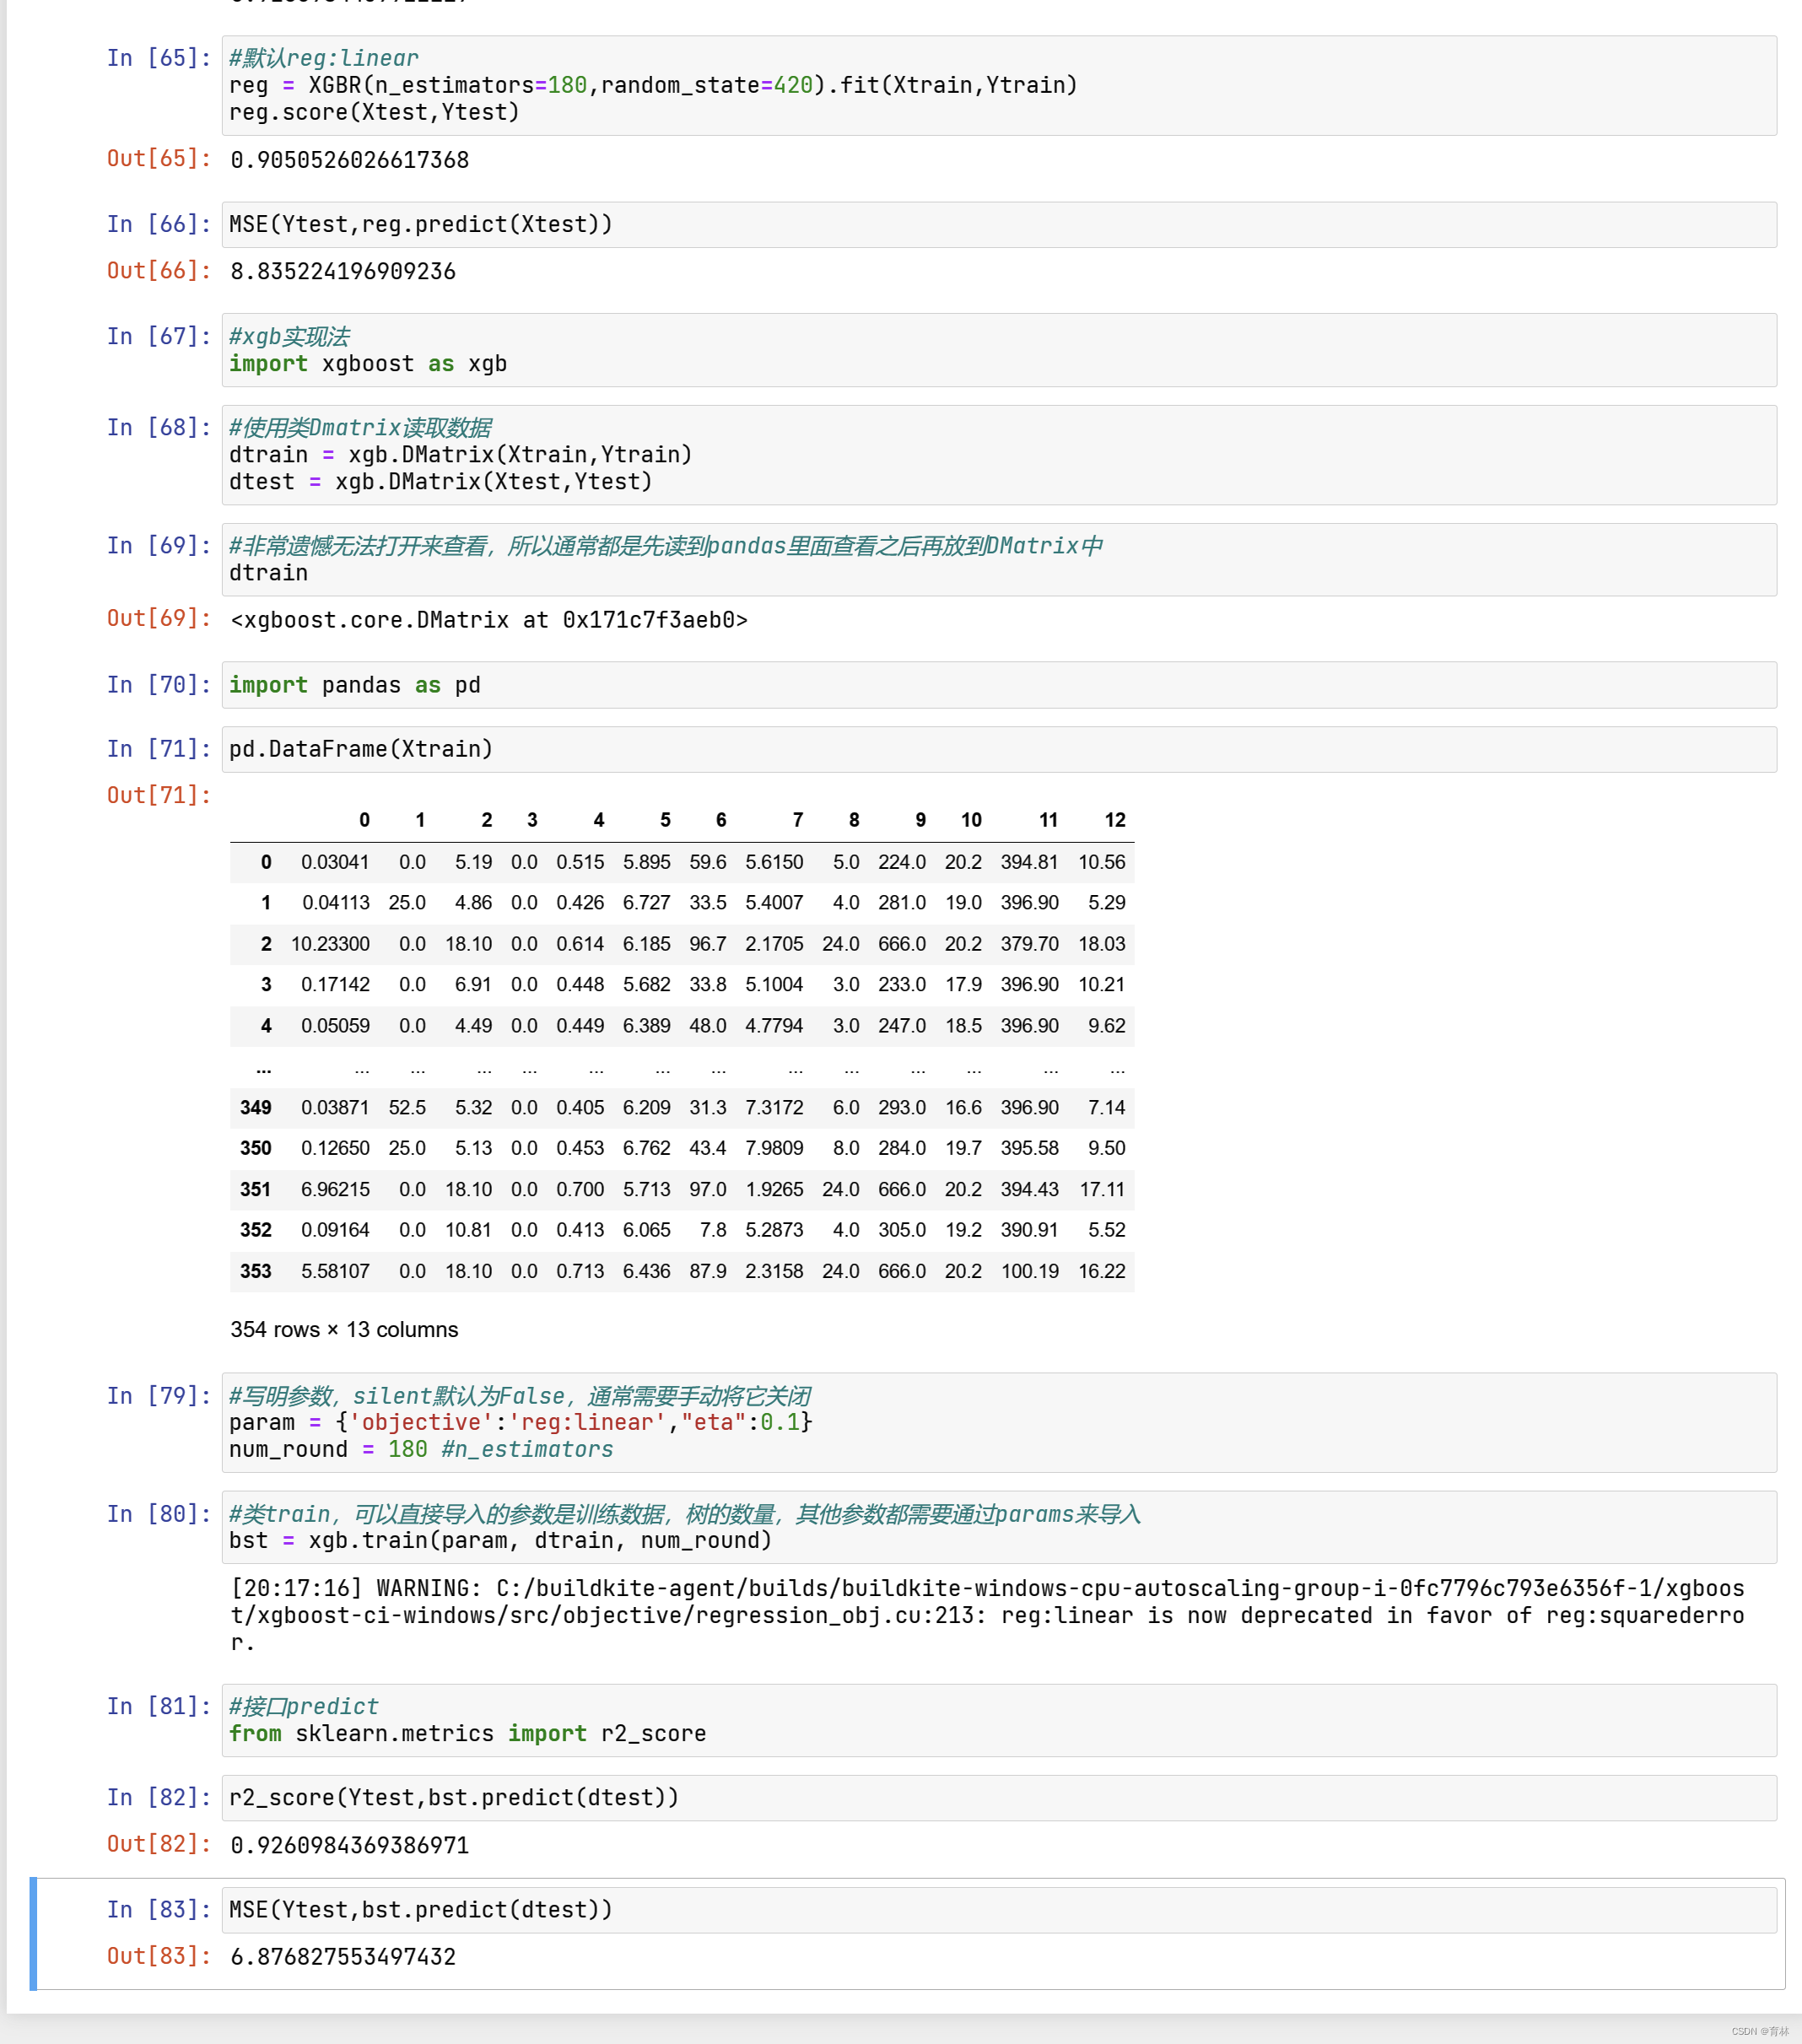The height and width of the screenshot is (2044, 1802).
Task: Click cell value 0.04113 in row 1
Action: 336,904
